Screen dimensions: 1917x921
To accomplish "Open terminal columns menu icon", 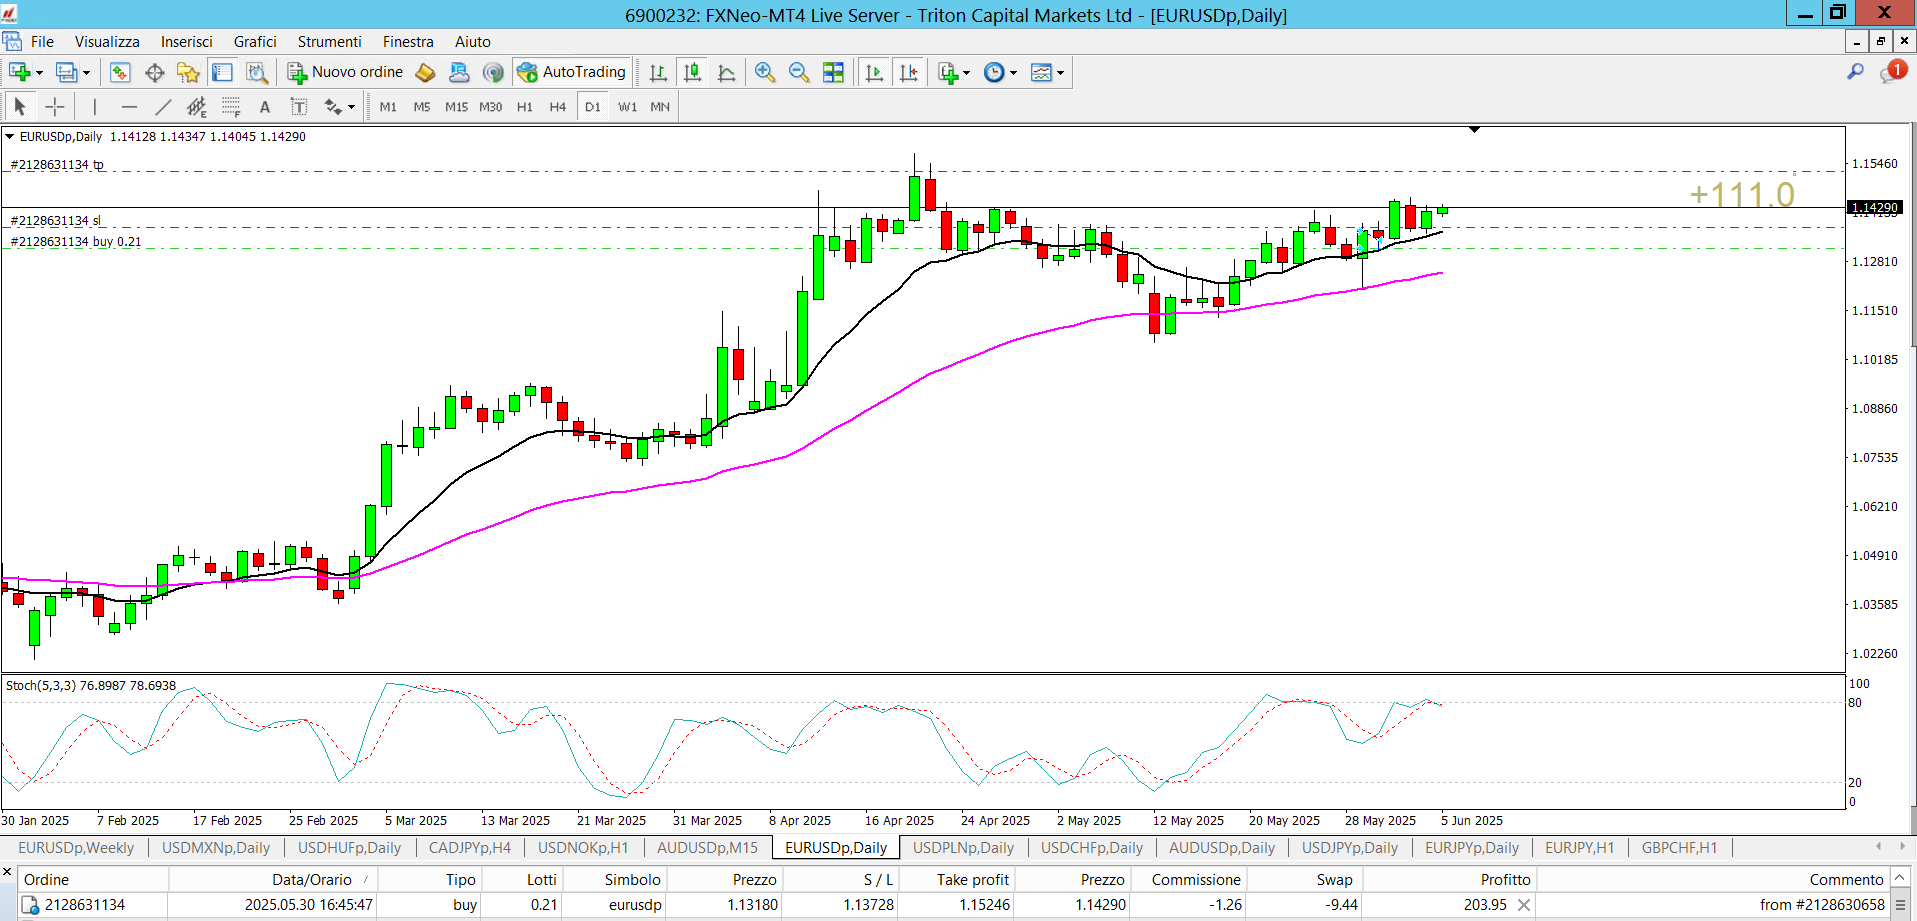I will click(1900, 905).
